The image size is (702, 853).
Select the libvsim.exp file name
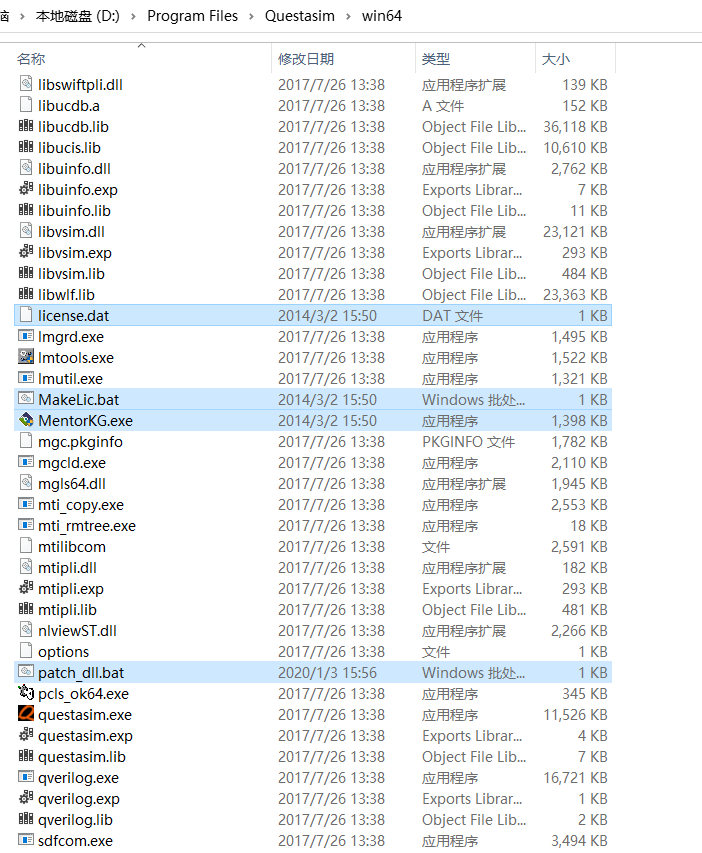75,253
